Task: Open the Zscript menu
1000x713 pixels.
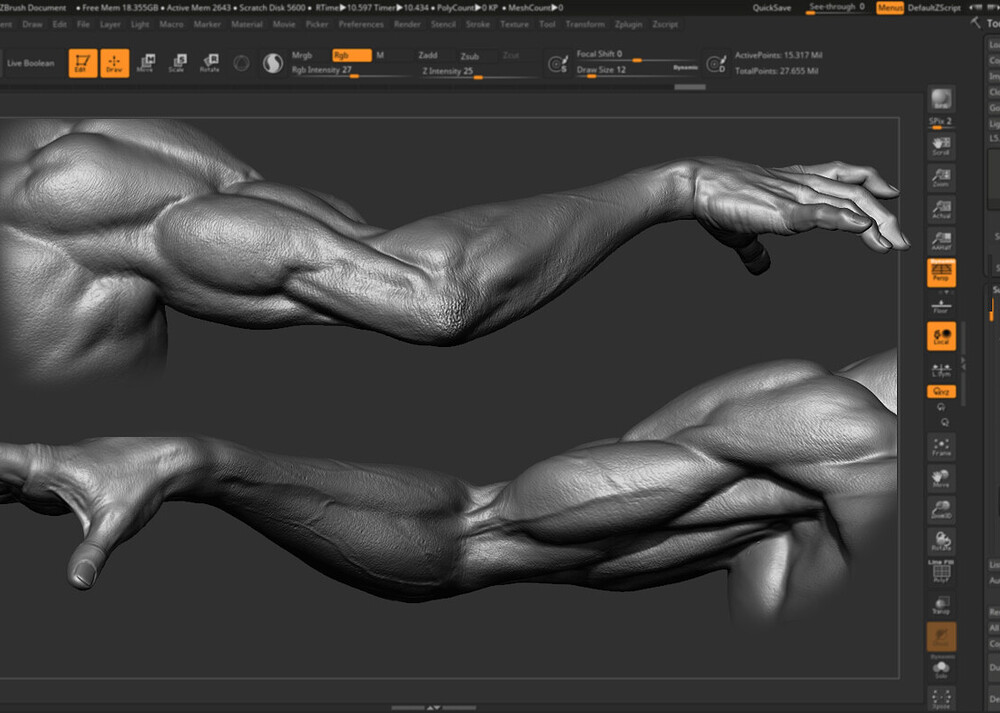Action: (x=665, y=24)
